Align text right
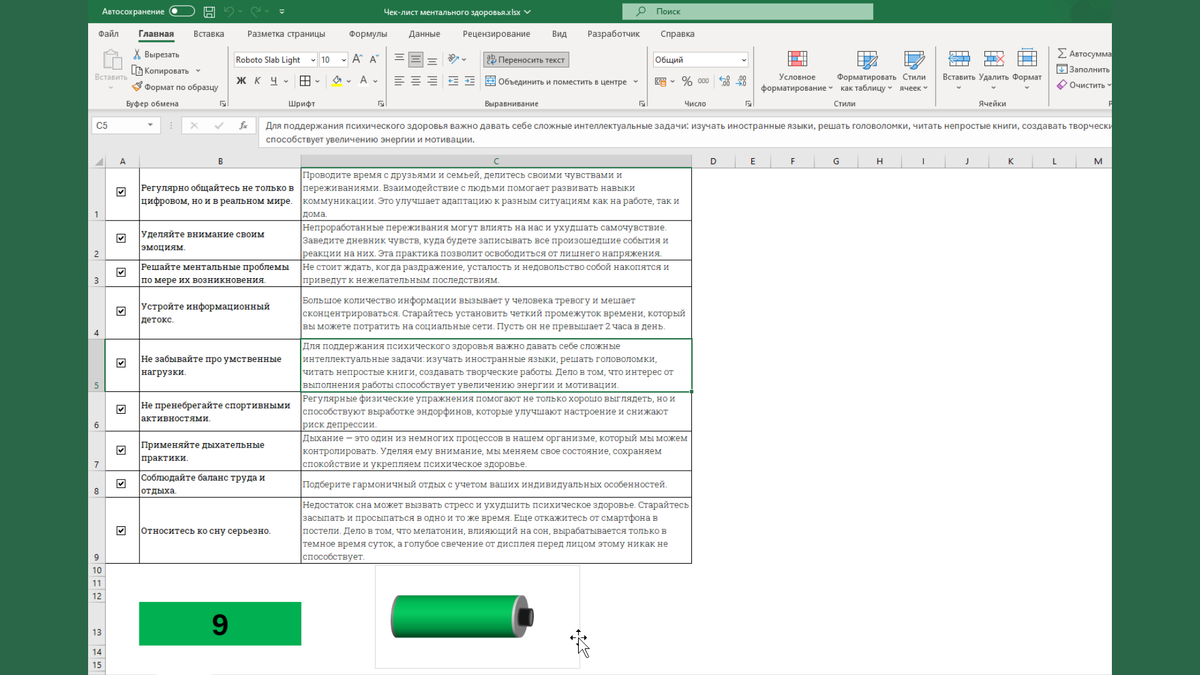 432,81
